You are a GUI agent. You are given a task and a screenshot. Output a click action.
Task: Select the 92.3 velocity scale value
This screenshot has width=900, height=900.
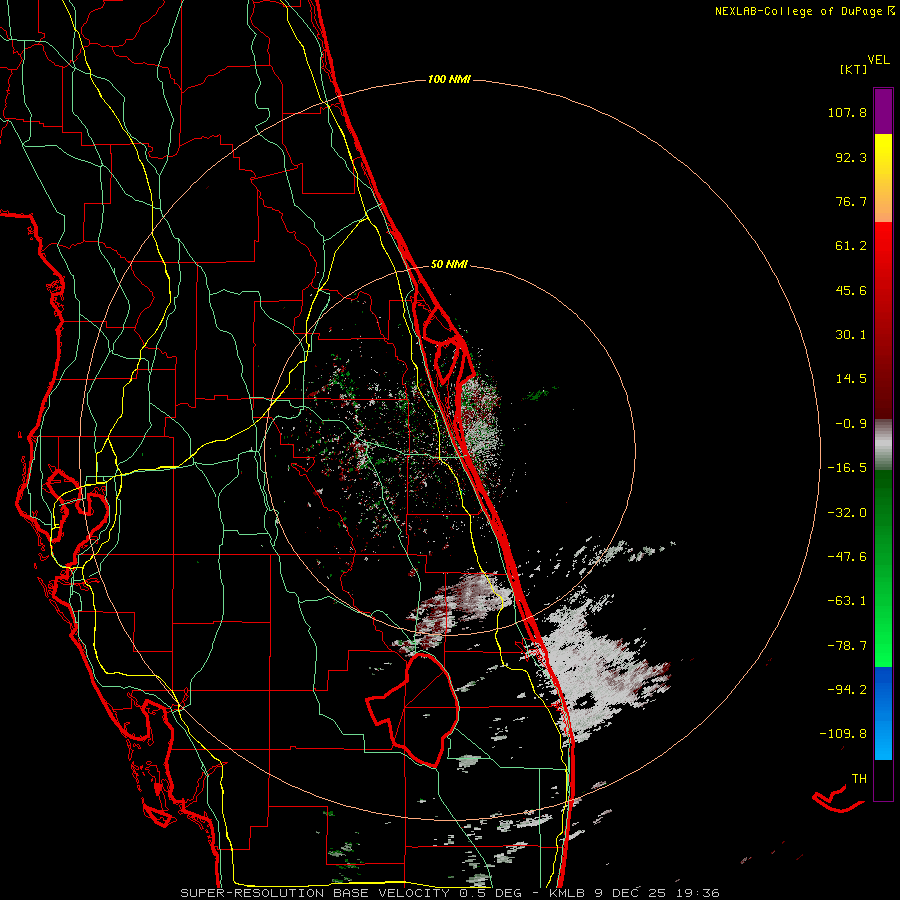coord(851,157)
